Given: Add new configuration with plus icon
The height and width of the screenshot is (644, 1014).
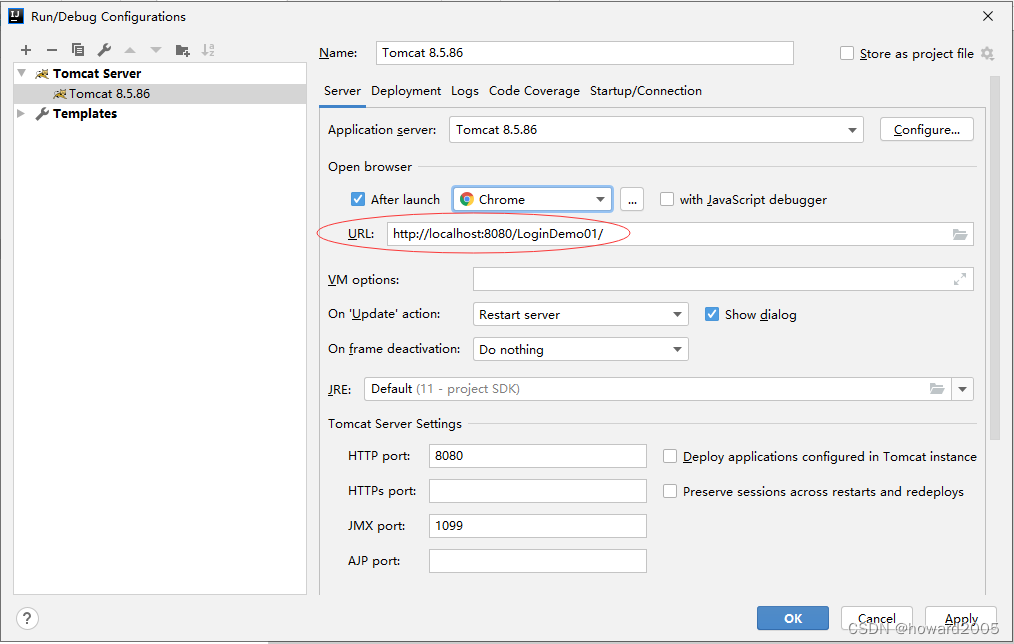Looking at the screenshot, I should click(26, 50).
